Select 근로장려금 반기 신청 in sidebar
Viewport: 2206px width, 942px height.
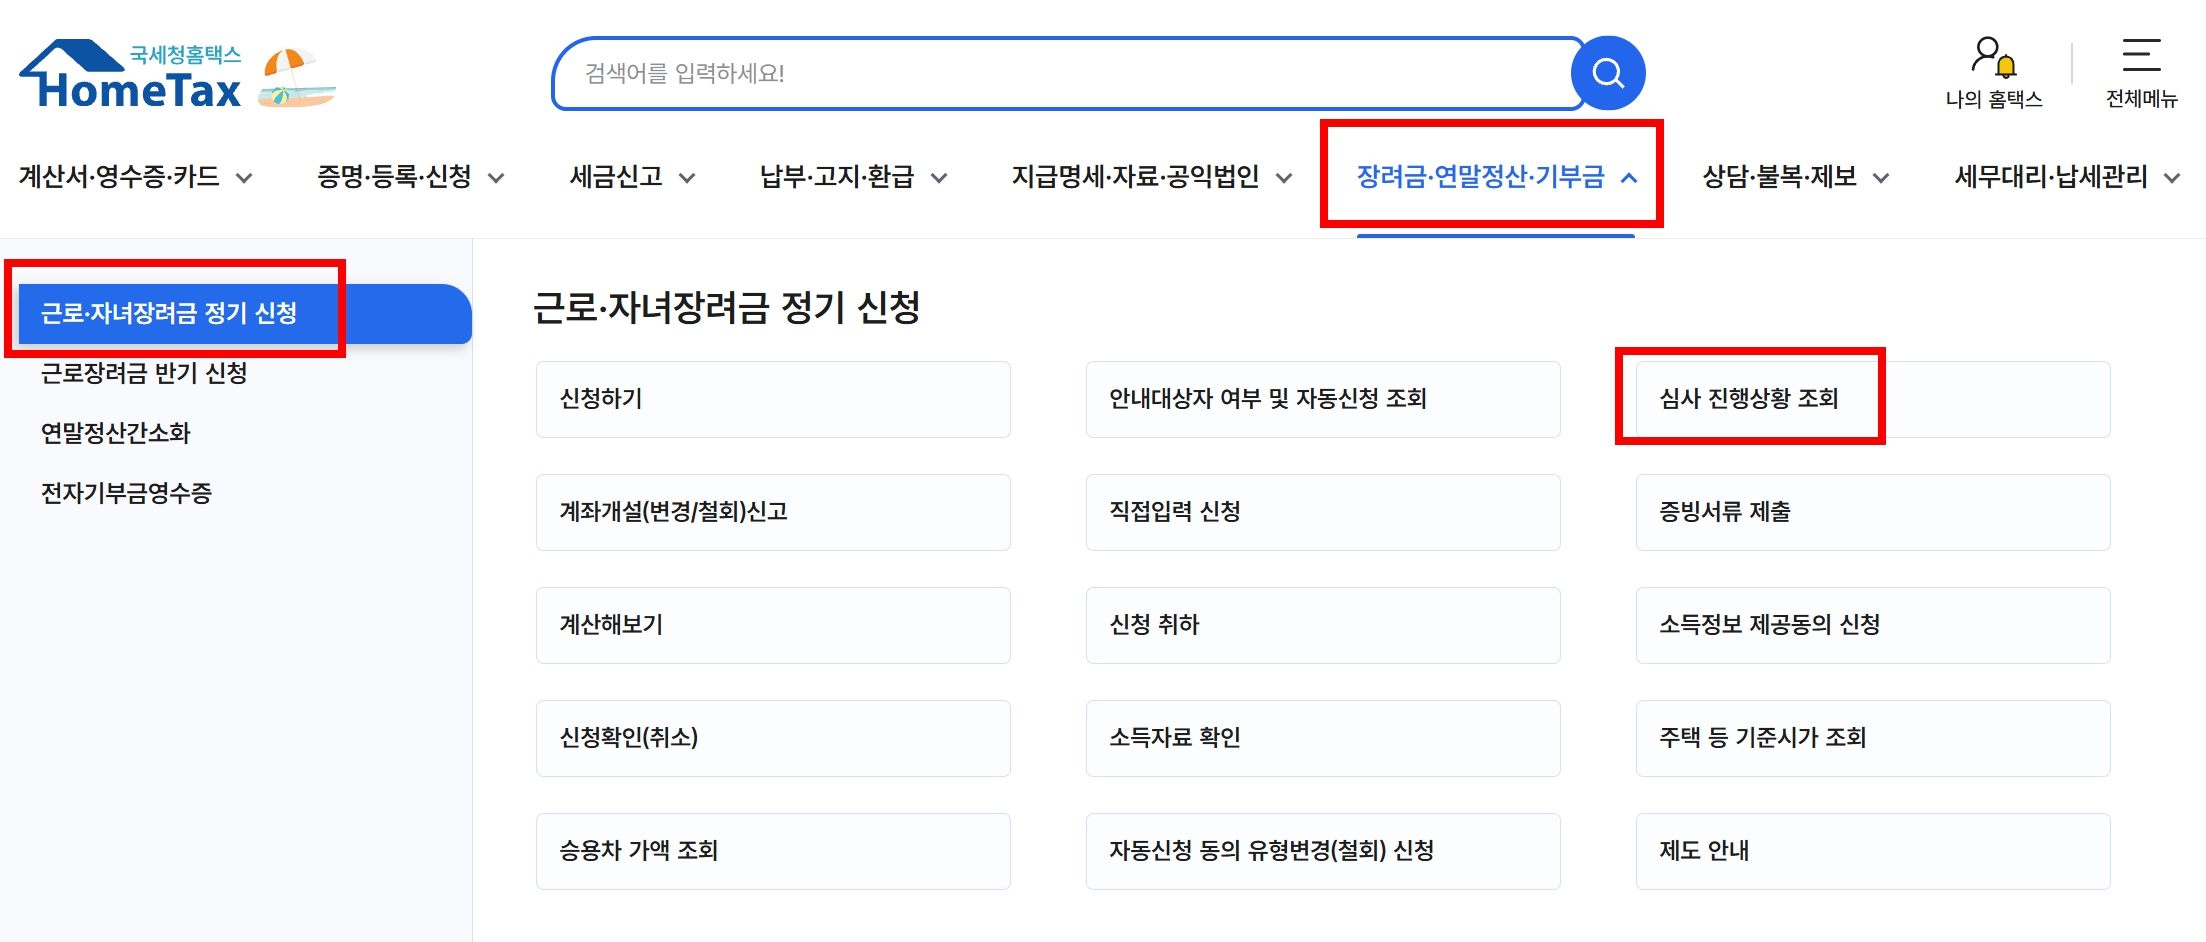(x=143, y=374)
